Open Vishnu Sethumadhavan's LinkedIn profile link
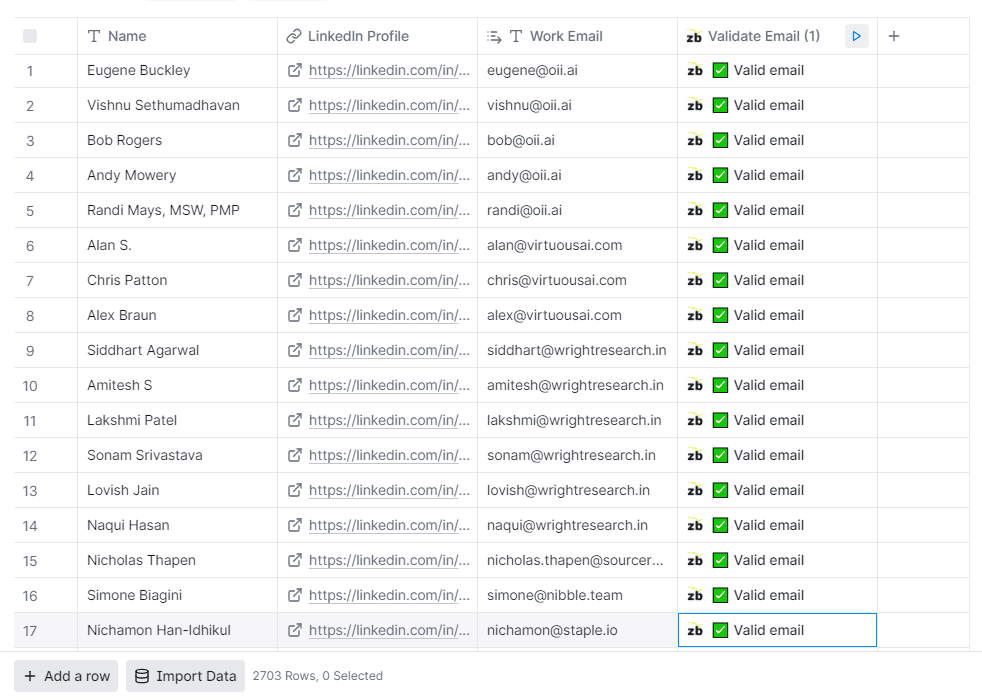Image resolution: width=982 pixels, height=700 pixels. point(389,106)
